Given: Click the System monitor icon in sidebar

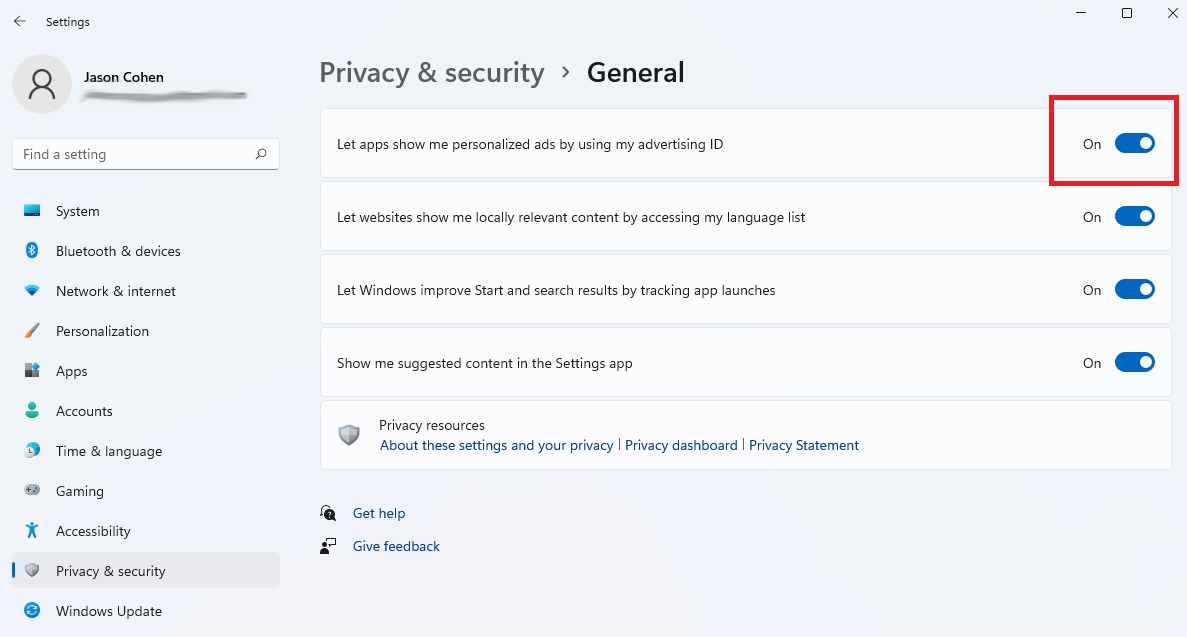Looking at the screenshot, I should [x=32, y=211].
